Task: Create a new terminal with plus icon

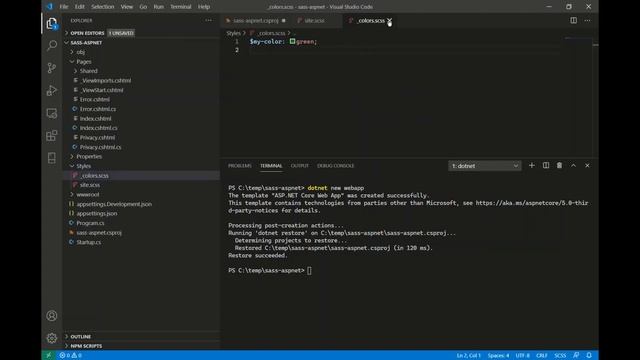Action: point(531,165)
